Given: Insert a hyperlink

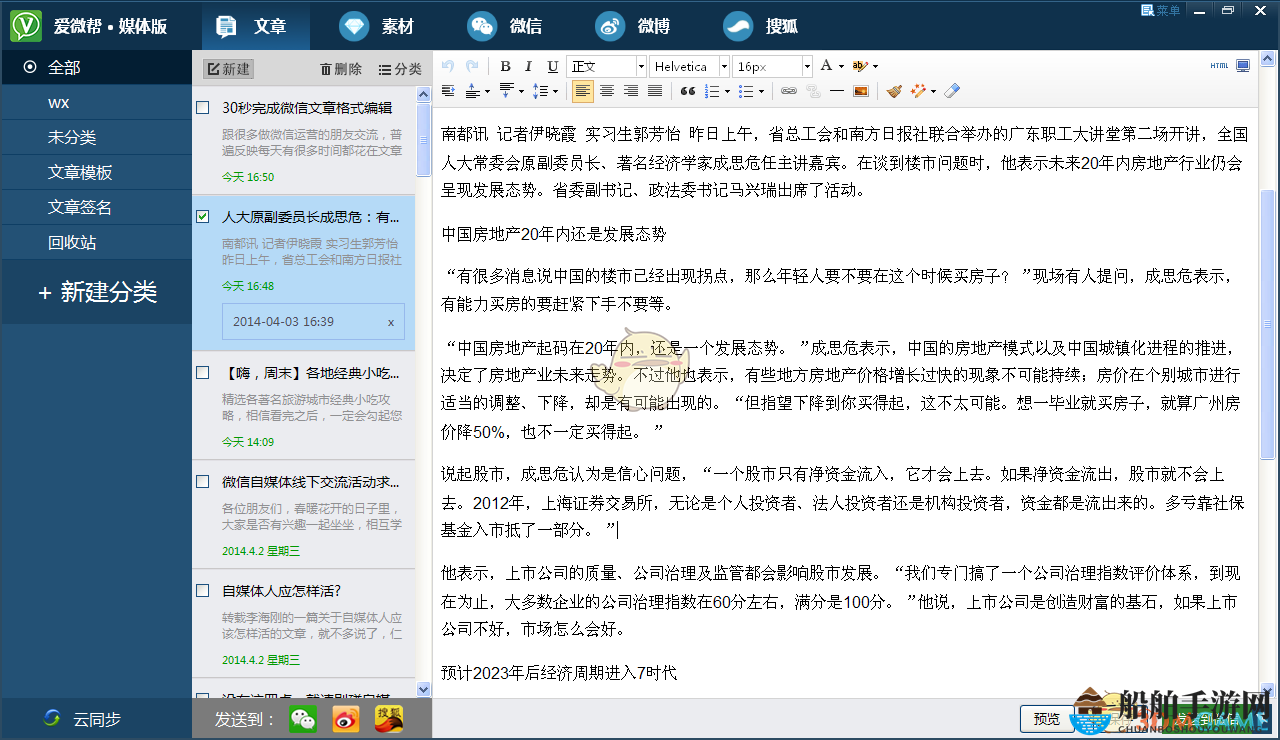Looking at the screenshot, I should click(789, 91).
